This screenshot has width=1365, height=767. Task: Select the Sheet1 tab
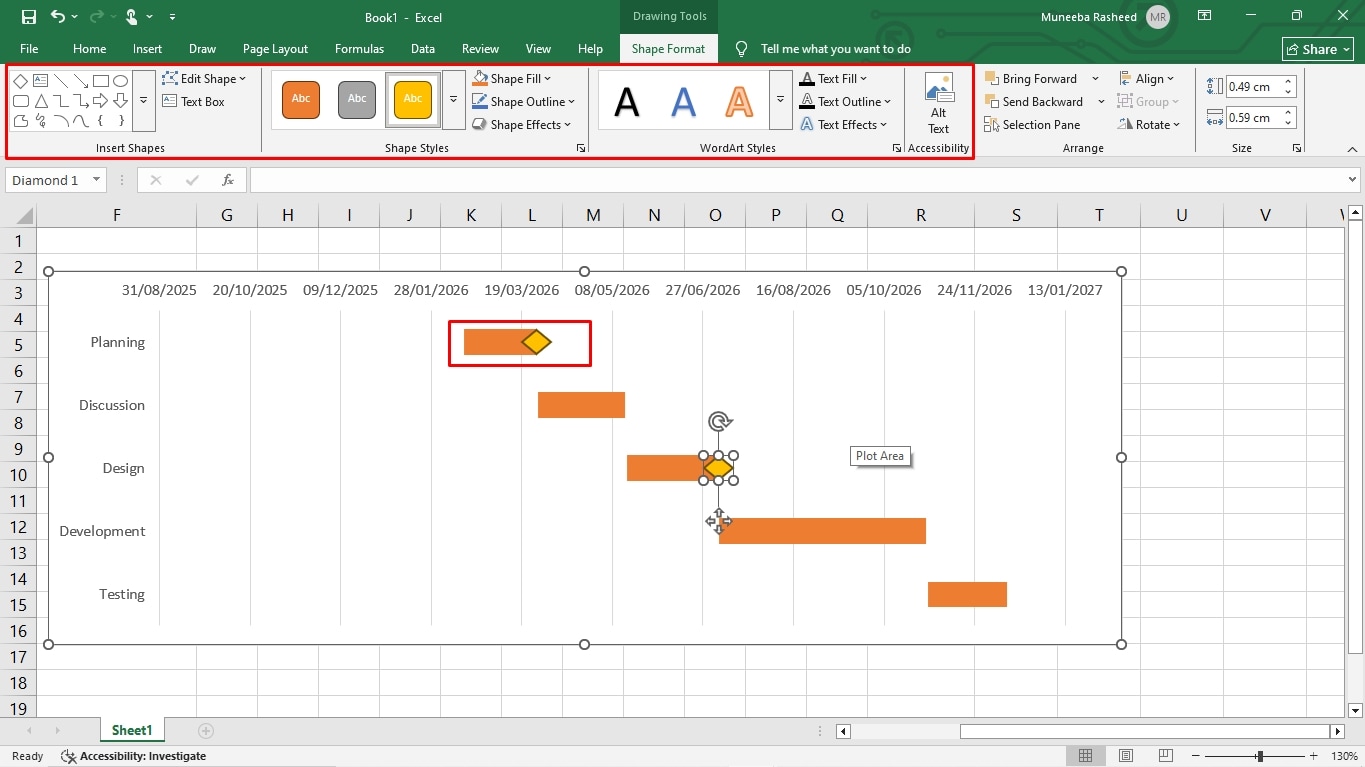[132, 731]
